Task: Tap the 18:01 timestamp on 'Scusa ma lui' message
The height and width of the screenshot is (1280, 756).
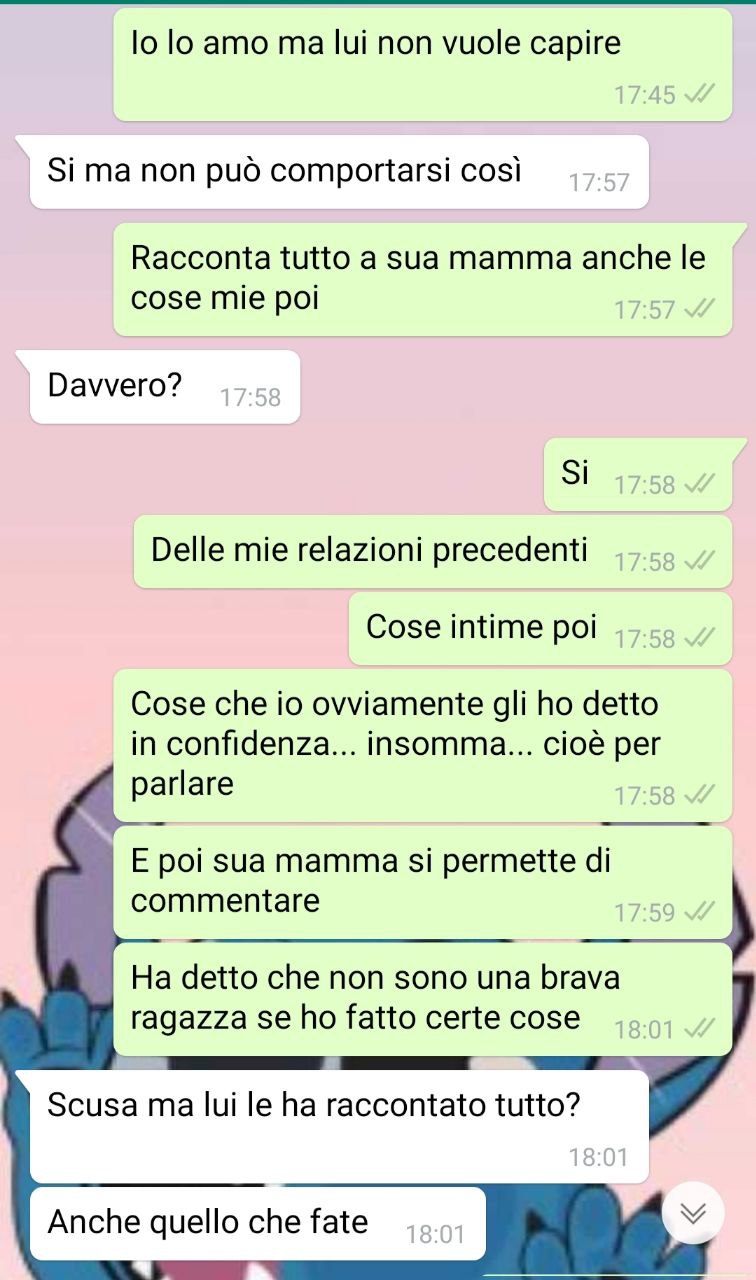Action: point(599,1158)
